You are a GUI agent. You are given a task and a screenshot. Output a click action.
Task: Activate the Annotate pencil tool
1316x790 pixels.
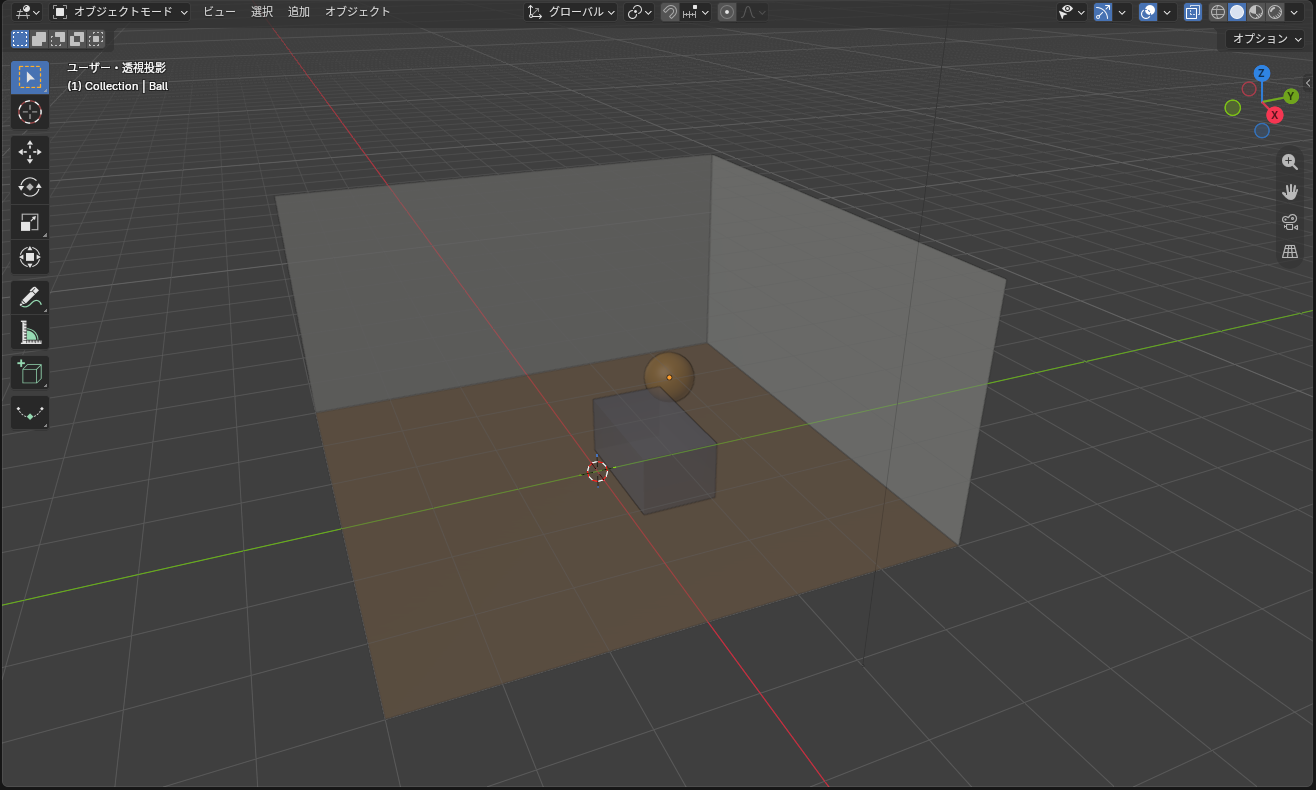click(30, 298)
